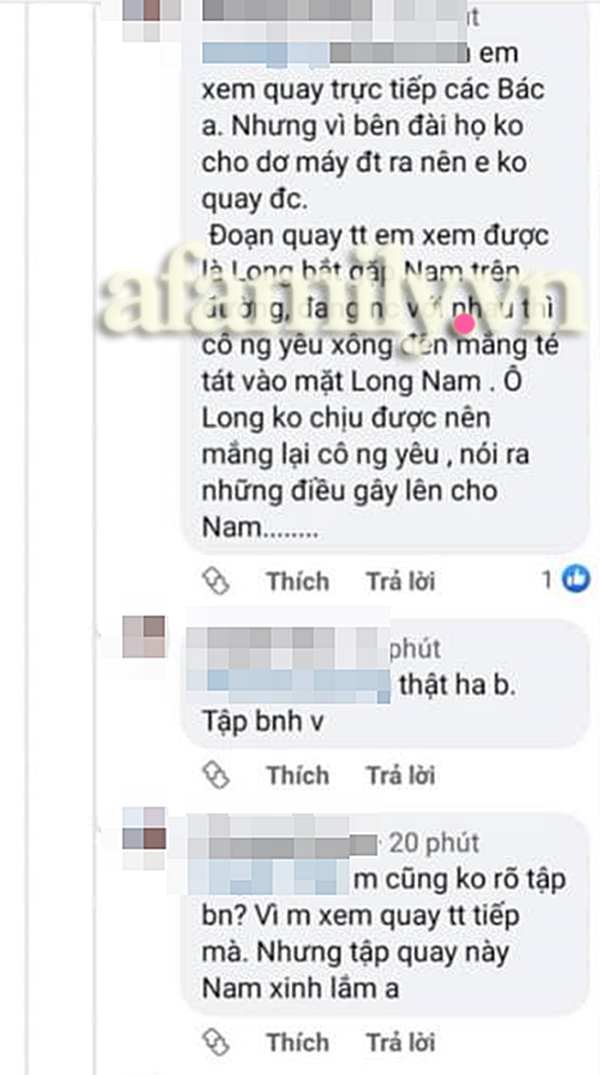Viewport: 600px width, 1075px height.
Task: Click the chain link icon under the first comment
Action: tap(216, 581)
